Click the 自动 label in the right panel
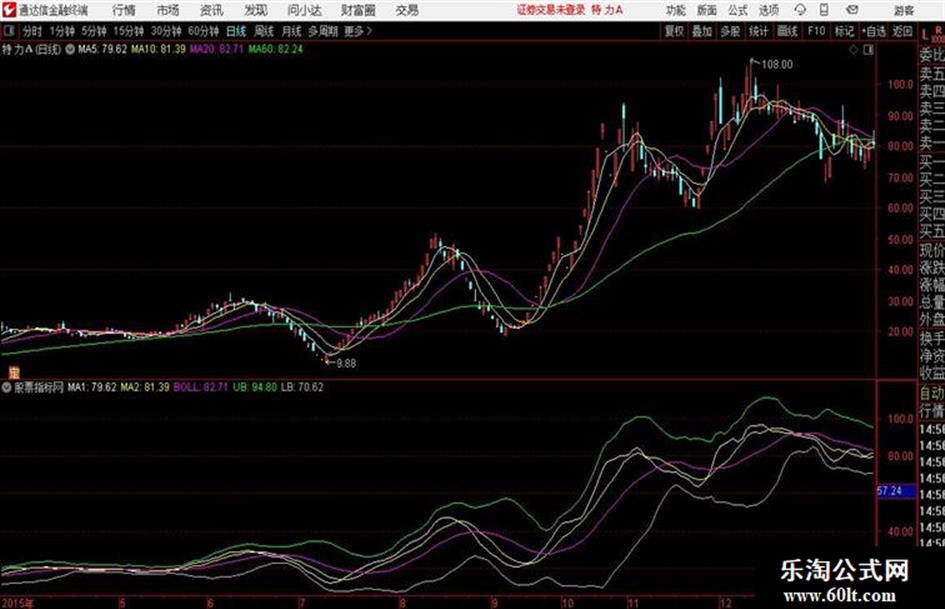This screenshot has height=609, width=945. 932,394
